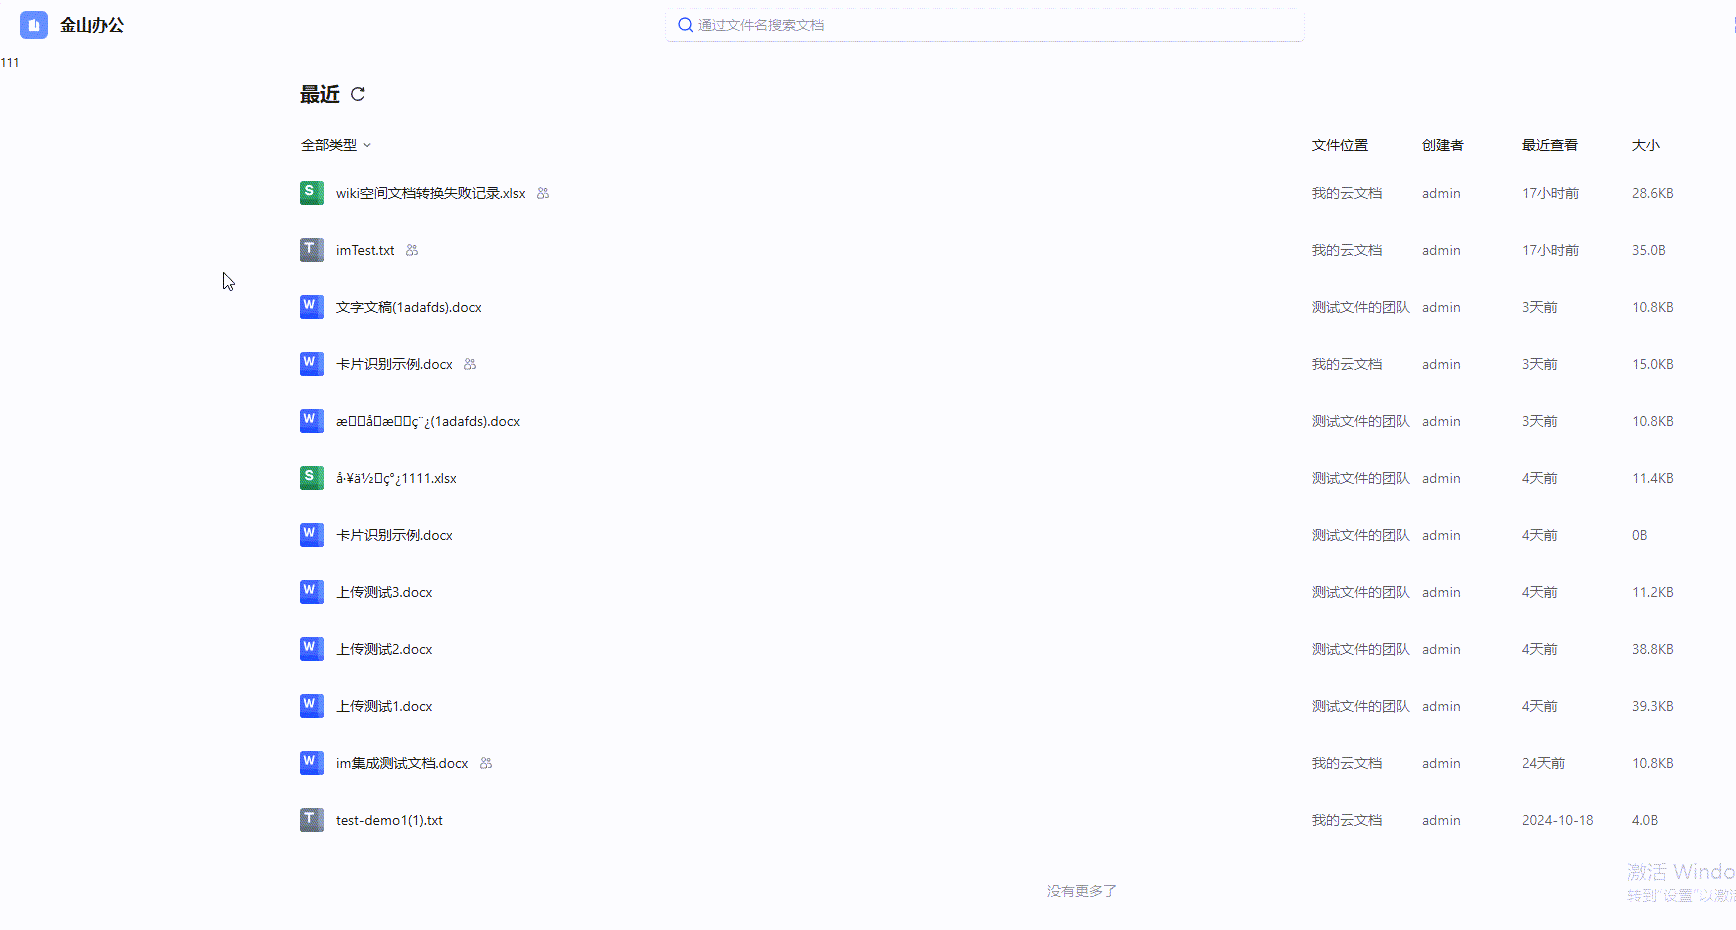Open 文字文稿(1adafds).docx
The height and width of the screenshot is (930, 1736).
coord(408,307)
